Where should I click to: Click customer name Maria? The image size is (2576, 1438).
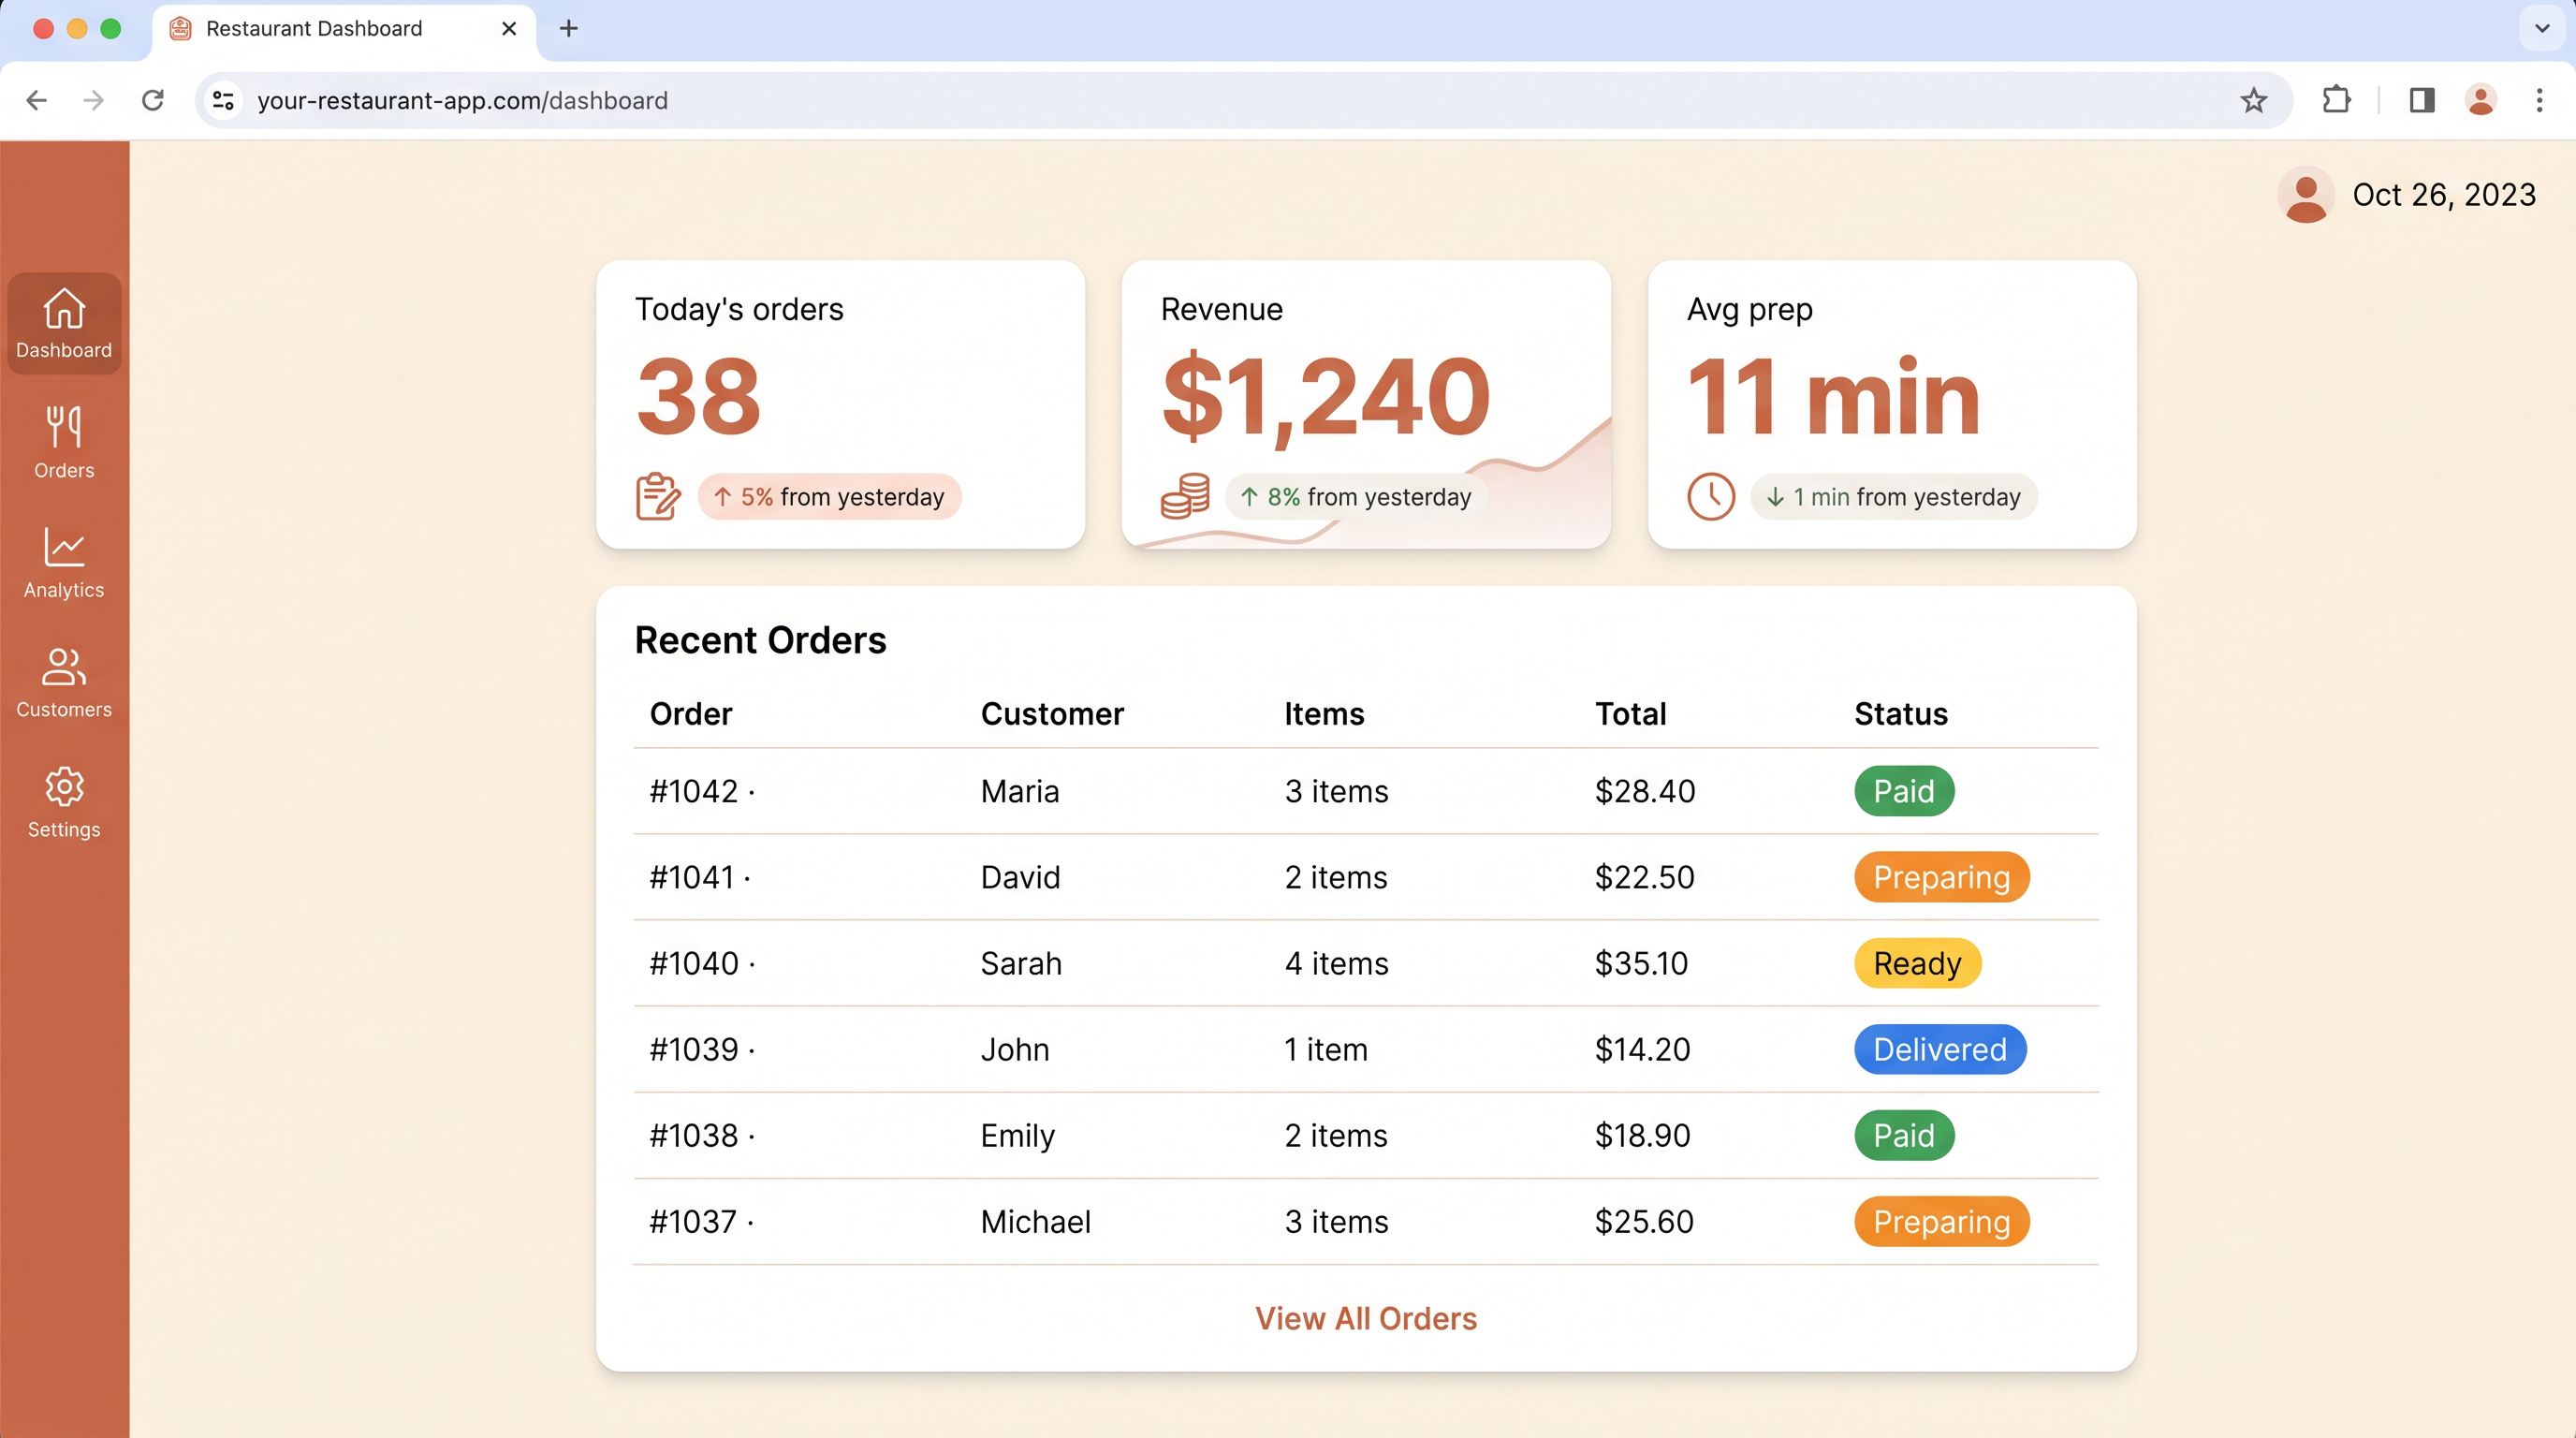coord(1020,791)
